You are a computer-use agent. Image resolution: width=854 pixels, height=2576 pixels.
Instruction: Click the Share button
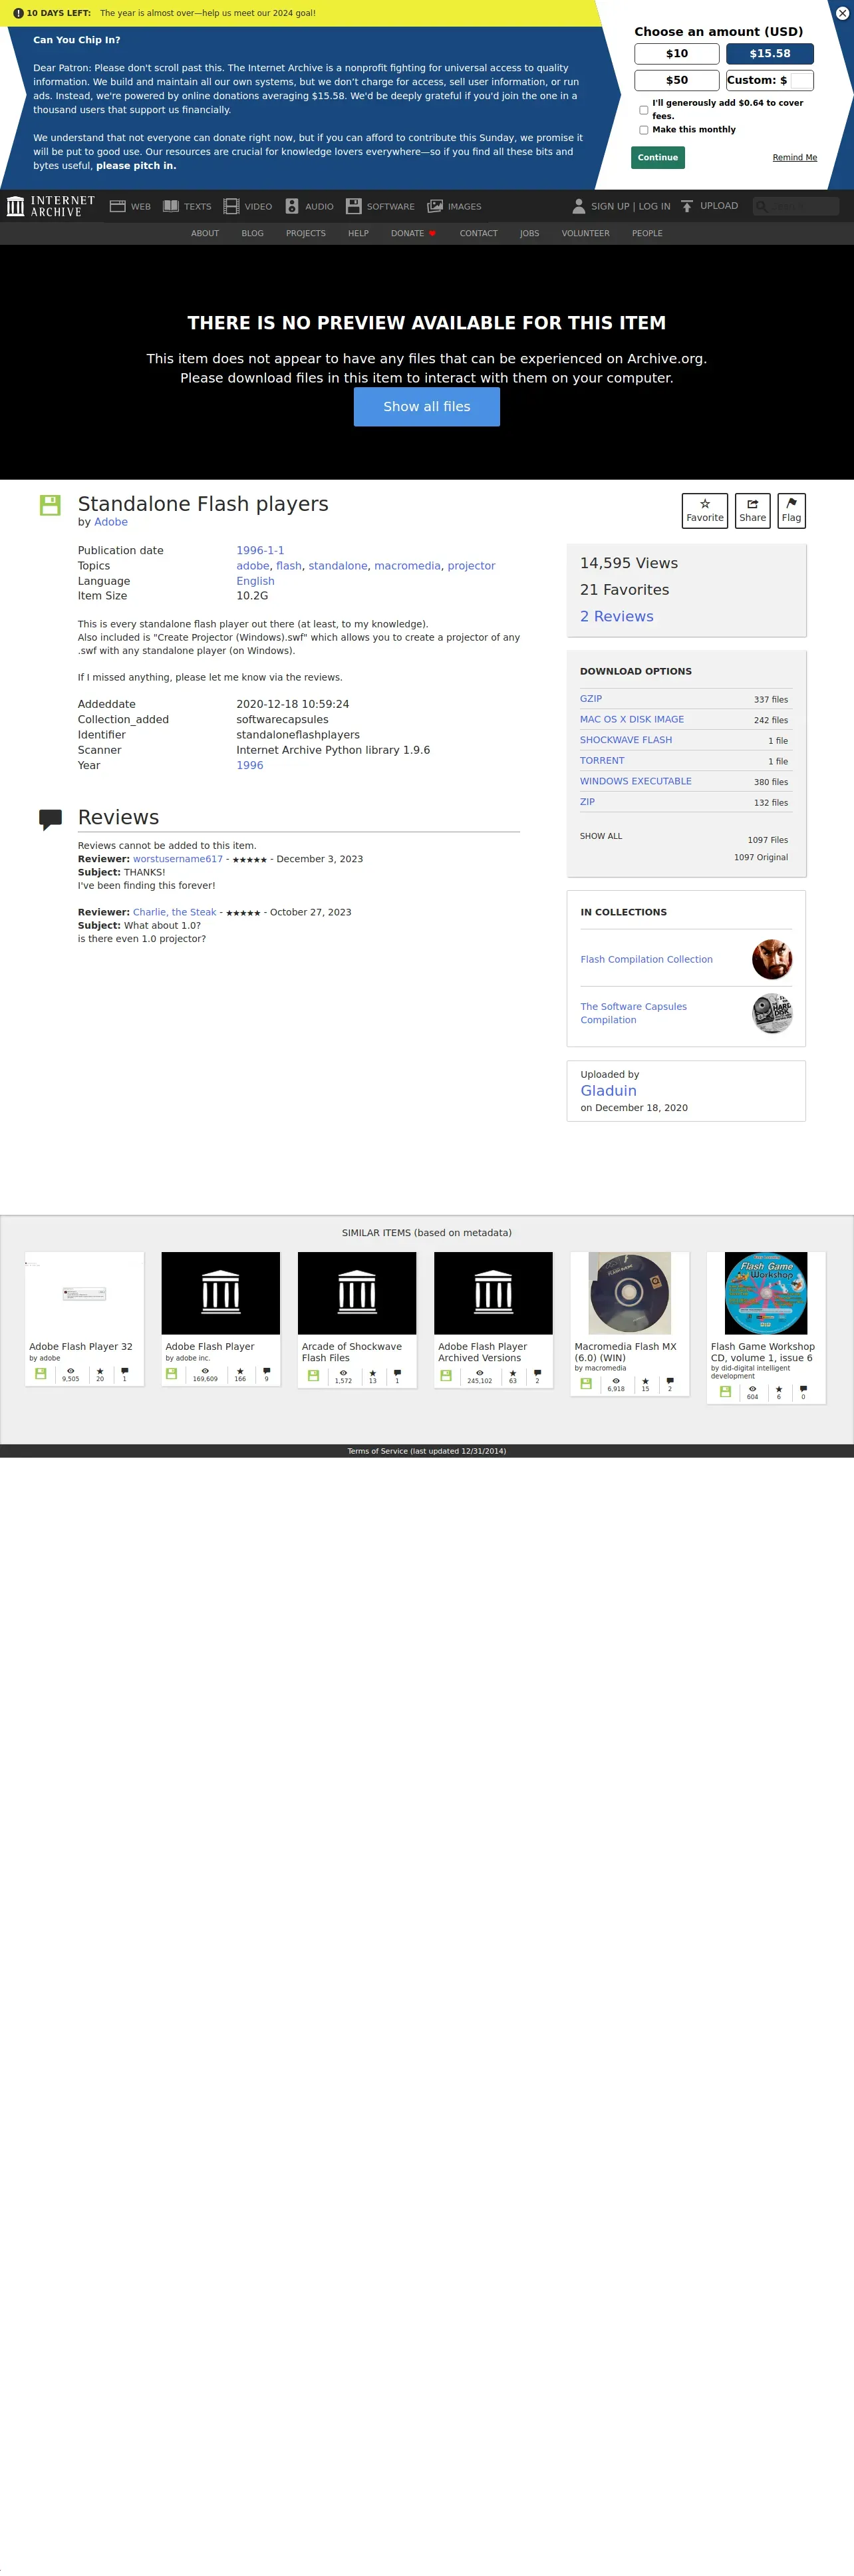tap(753, 511)
